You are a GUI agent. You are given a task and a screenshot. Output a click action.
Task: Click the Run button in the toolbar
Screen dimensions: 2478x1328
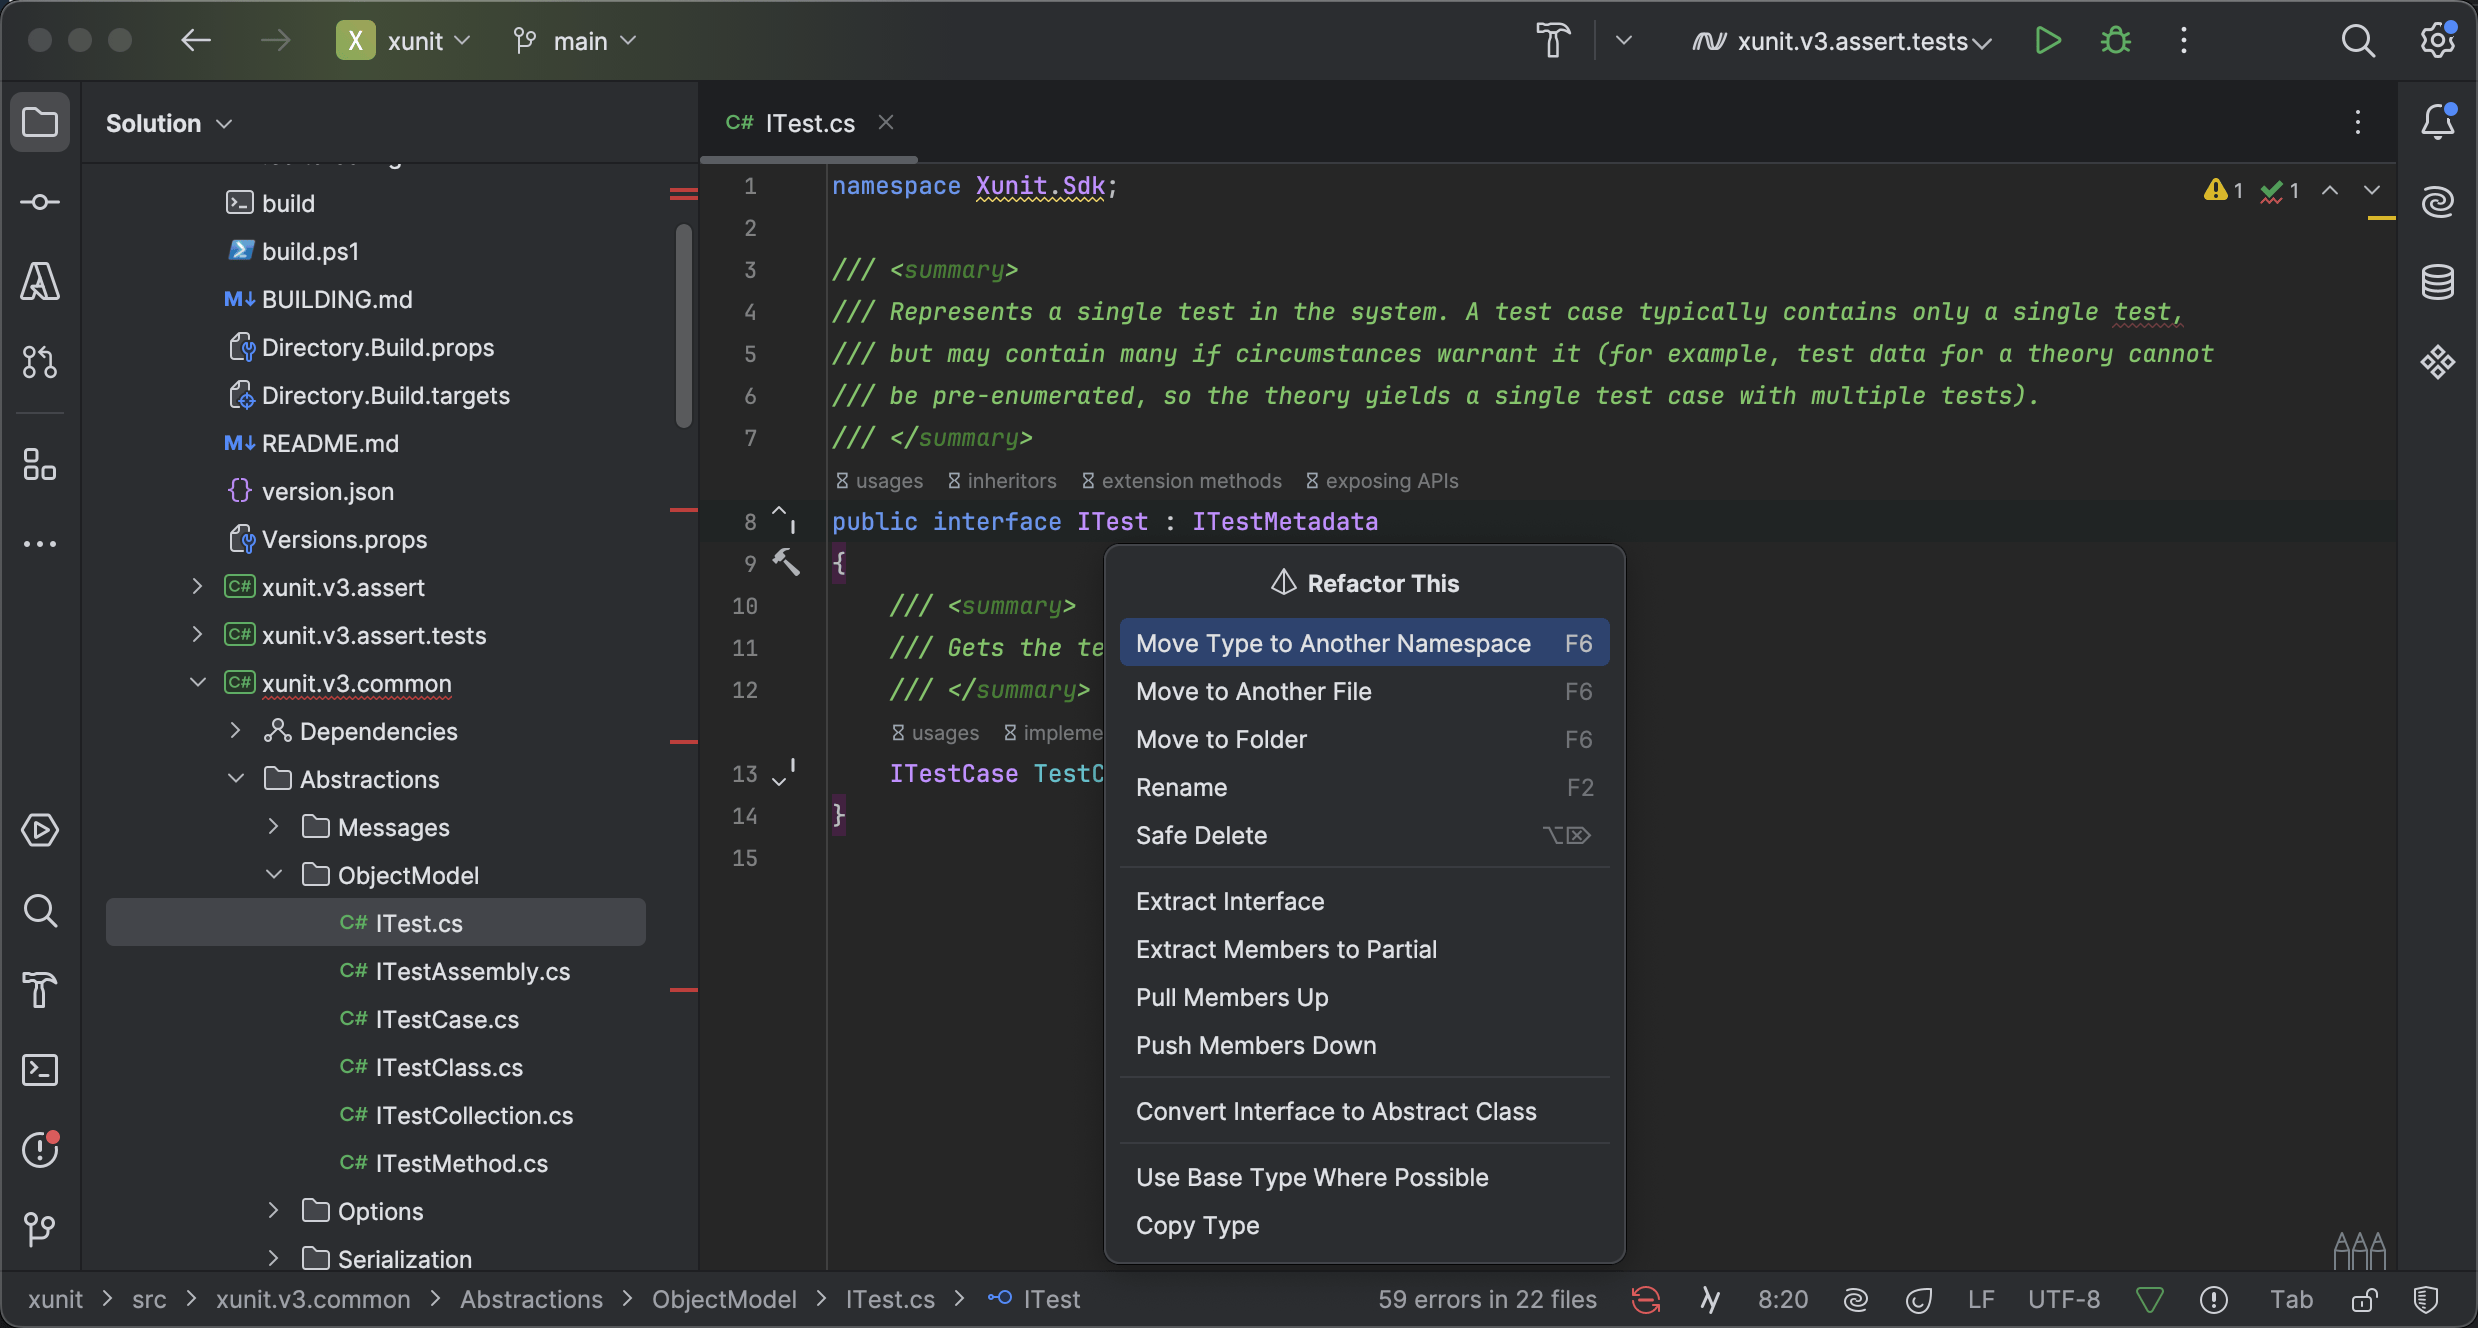(x=2047, y=41)
